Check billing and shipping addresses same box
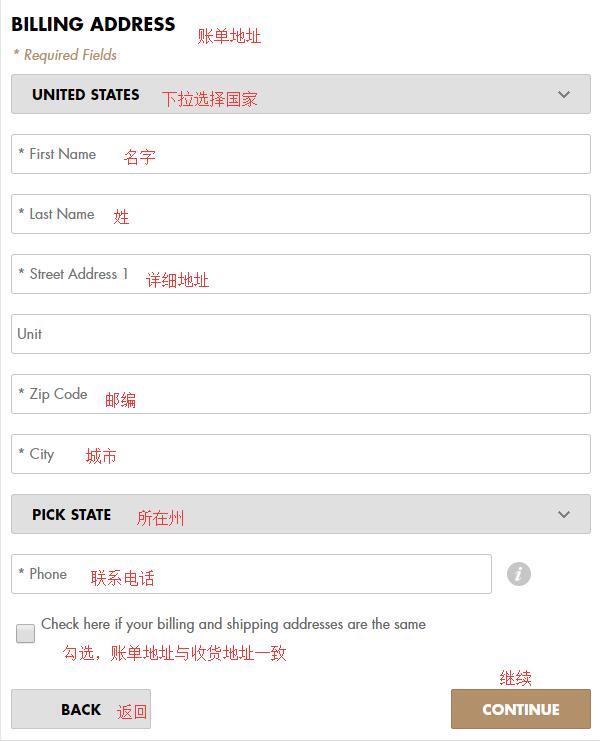Screen dimensions: 600x741 point(26,633)
